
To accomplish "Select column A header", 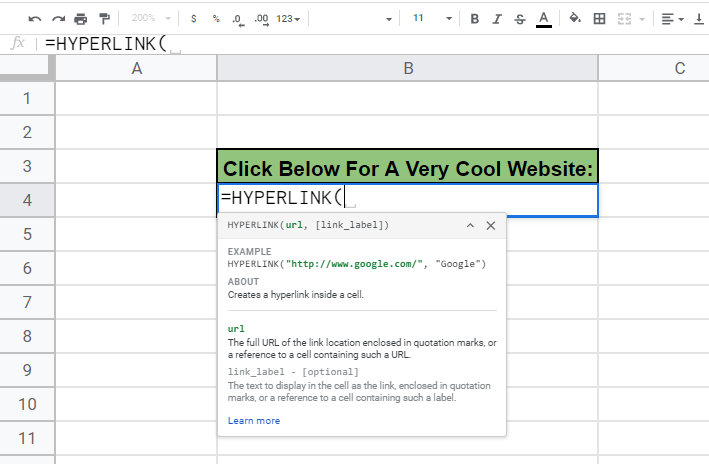I will (136, 68).
